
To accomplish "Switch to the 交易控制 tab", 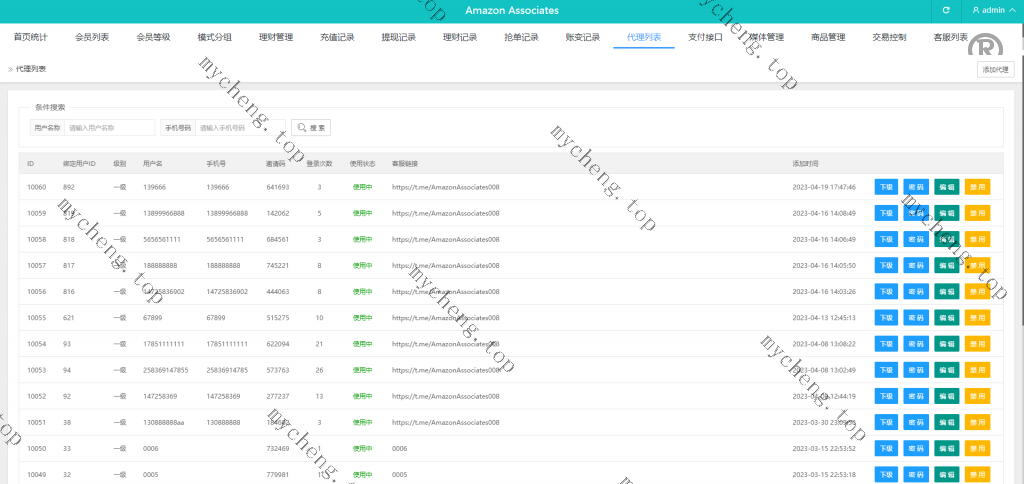I will point(889,38).
